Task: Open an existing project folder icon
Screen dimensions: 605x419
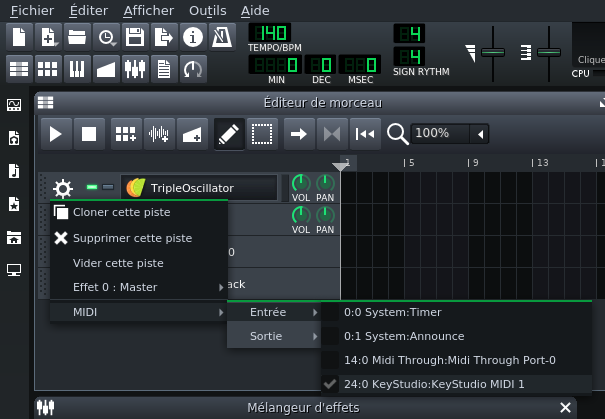Action: pyautogui.click(x=77, y=37)
